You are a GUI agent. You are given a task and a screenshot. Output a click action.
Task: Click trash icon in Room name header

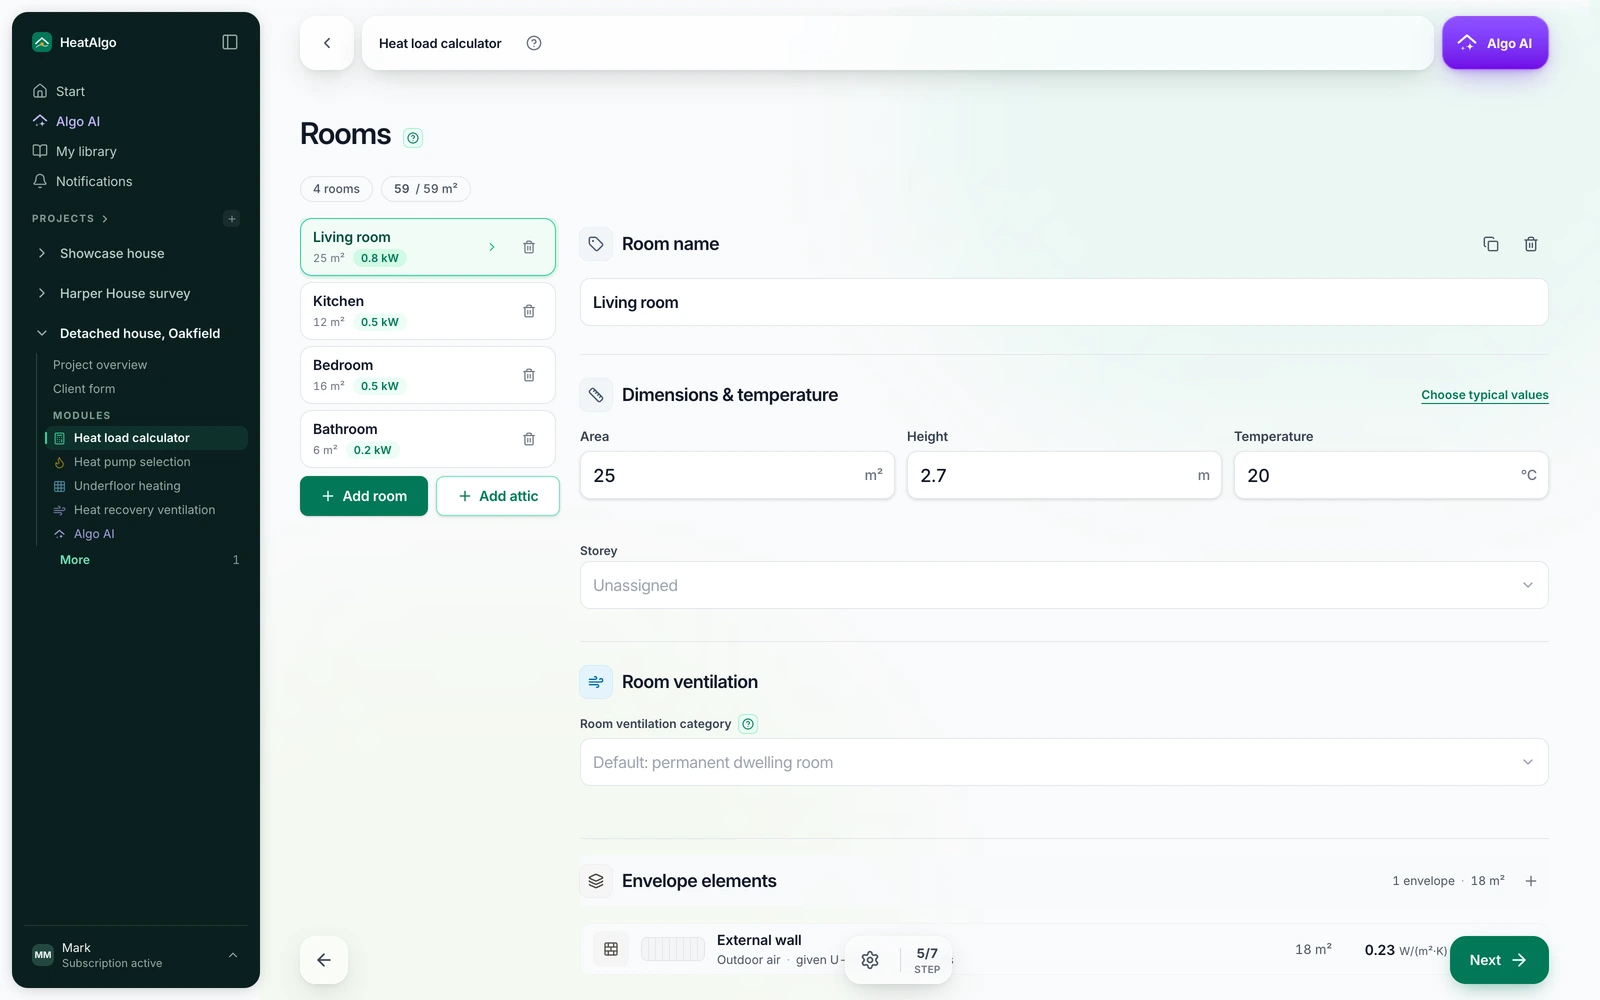(x=1531, y=244)
